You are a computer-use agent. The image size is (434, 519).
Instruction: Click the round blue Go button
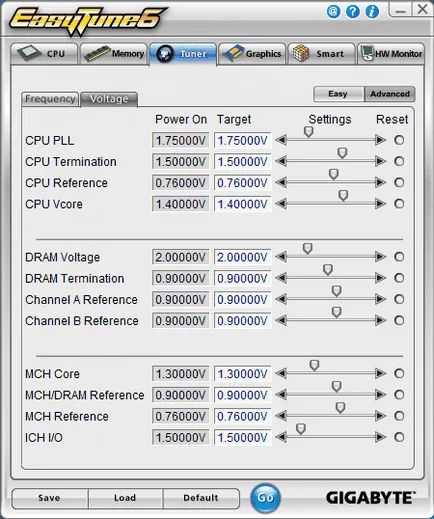(265, 498)
